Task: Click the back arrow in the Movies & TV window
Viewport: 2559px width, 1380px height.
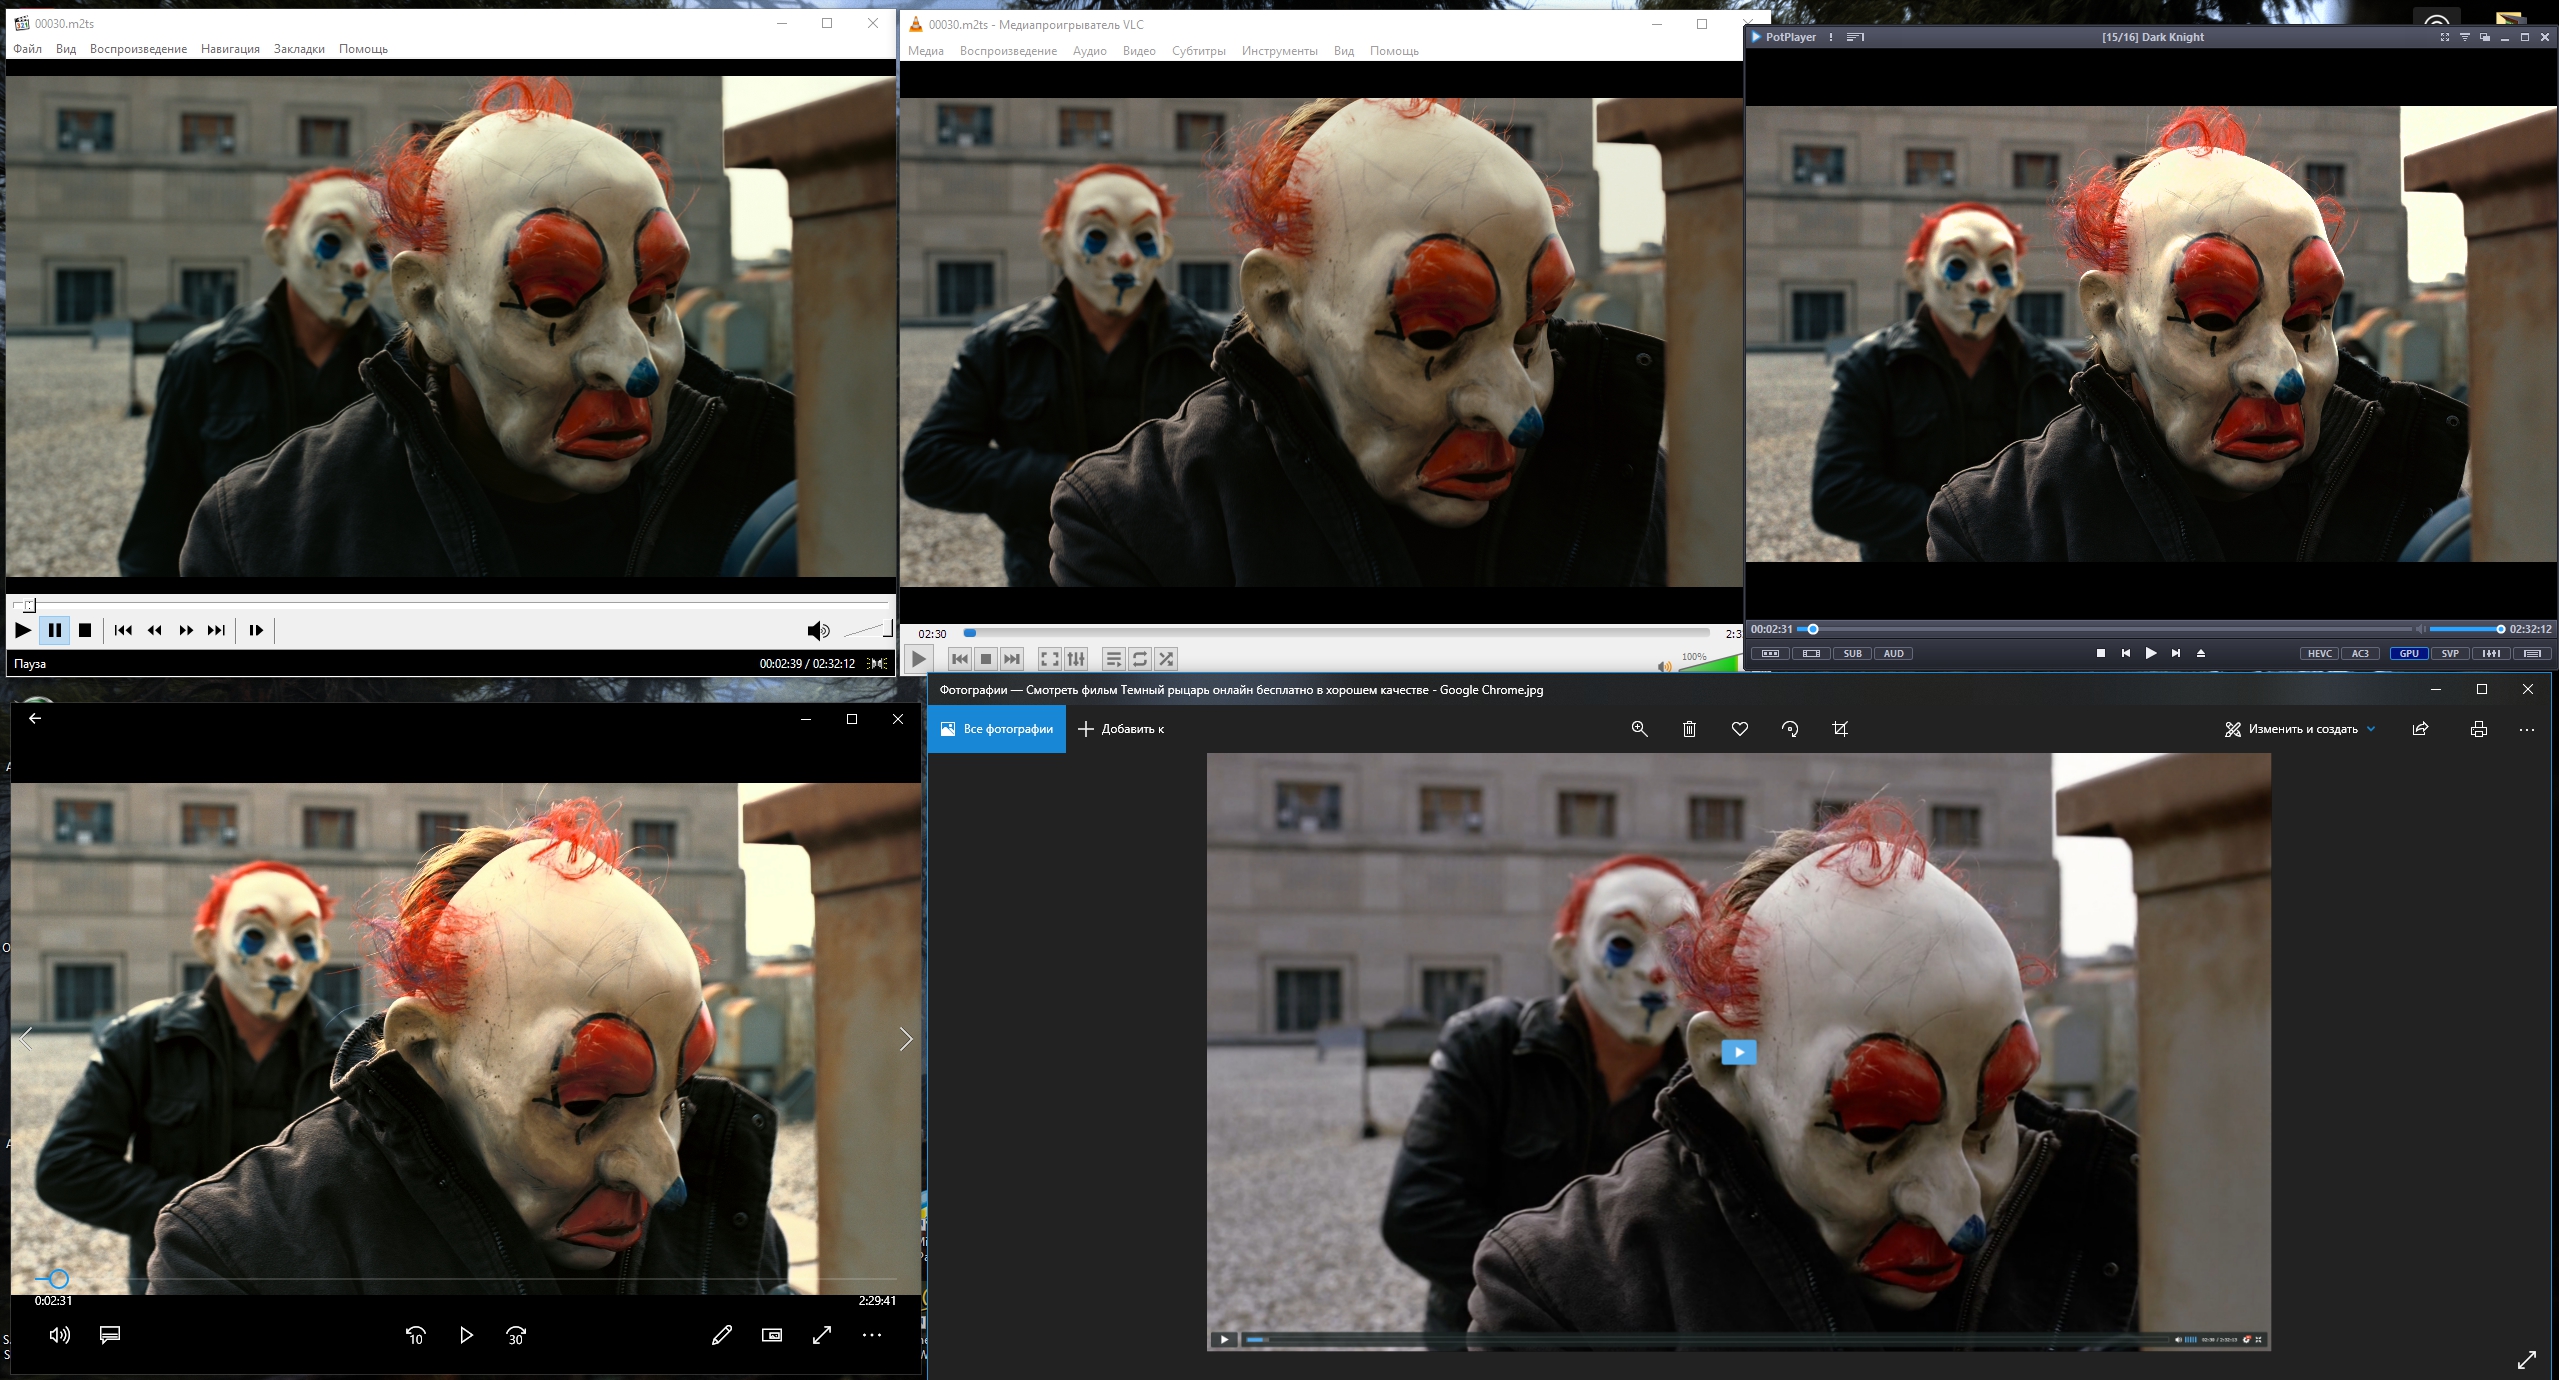Action: [35, 718]
